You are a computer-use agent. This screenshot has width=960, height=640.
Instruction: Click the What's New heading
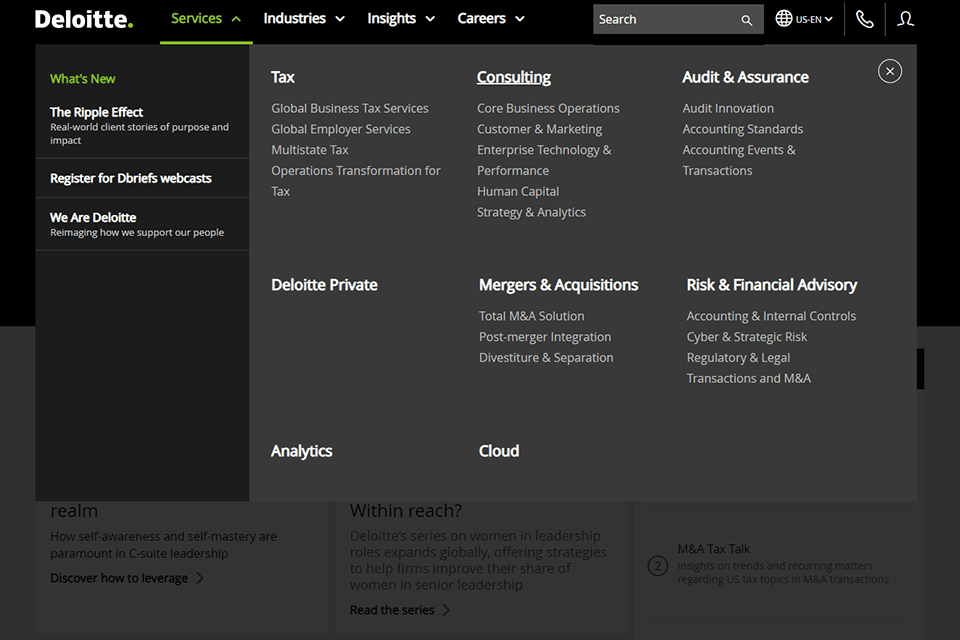83,78
